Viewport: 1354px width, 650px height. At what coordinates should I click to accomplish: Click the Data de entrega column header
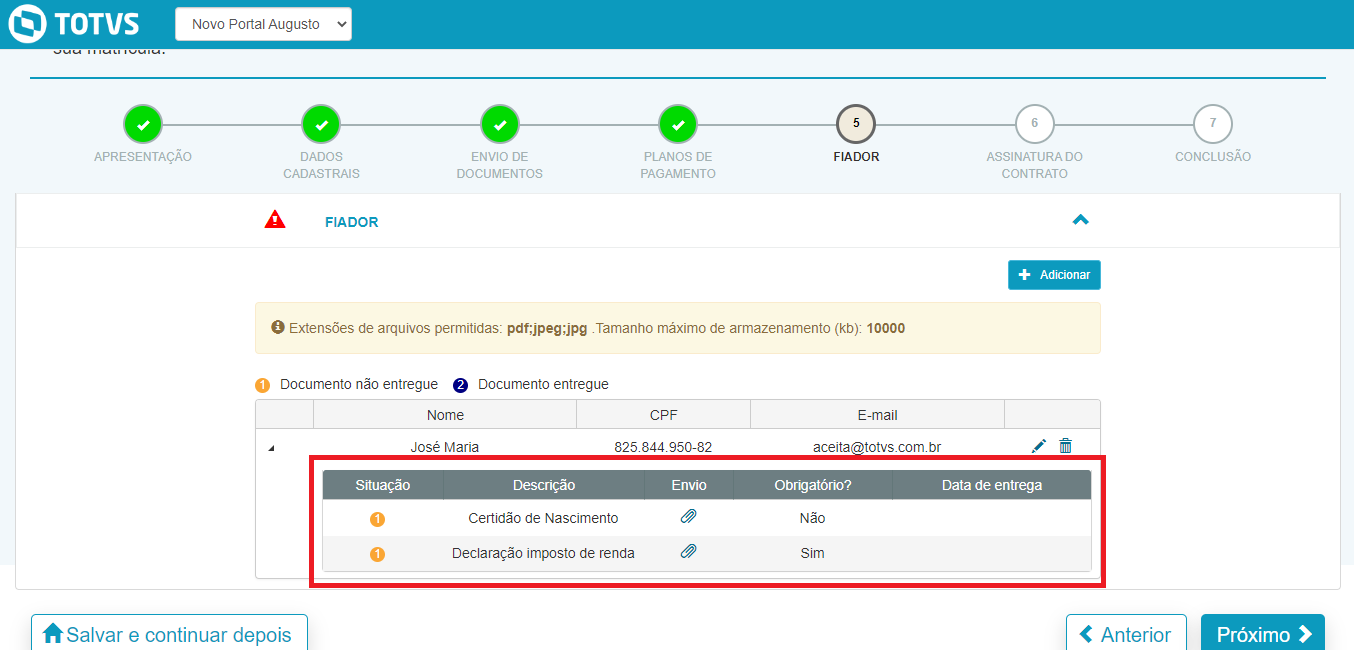coord(992,485)
